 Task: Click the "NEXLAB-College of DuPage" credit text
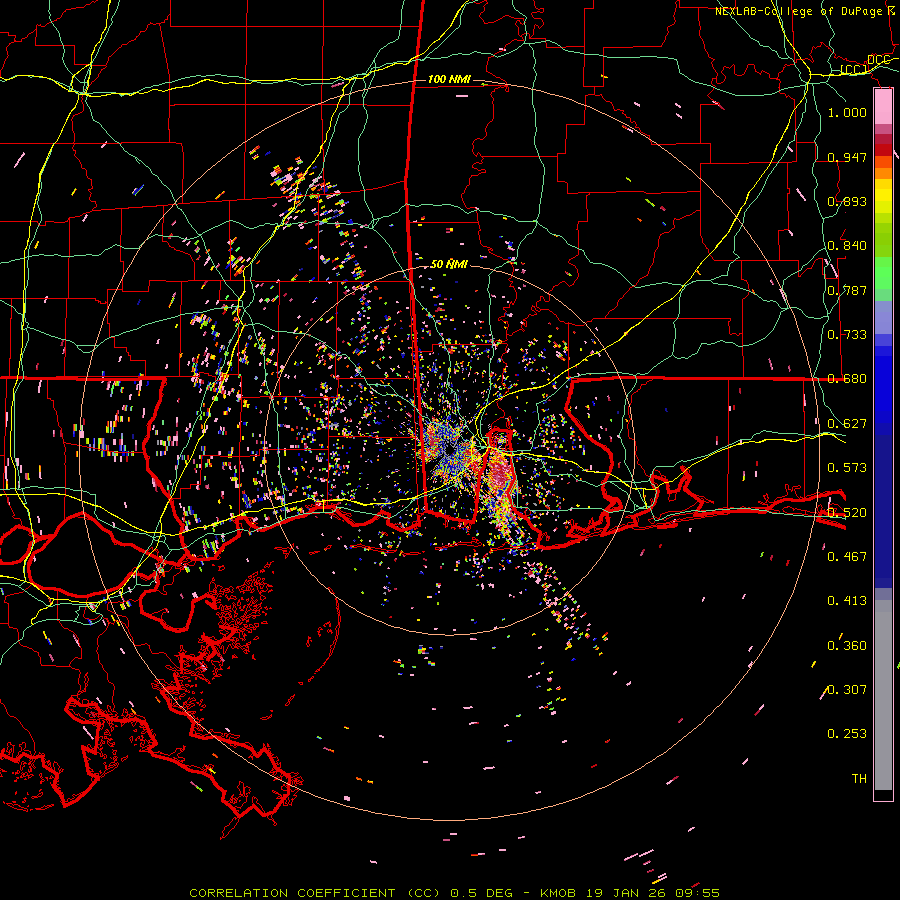click(800, 11)
